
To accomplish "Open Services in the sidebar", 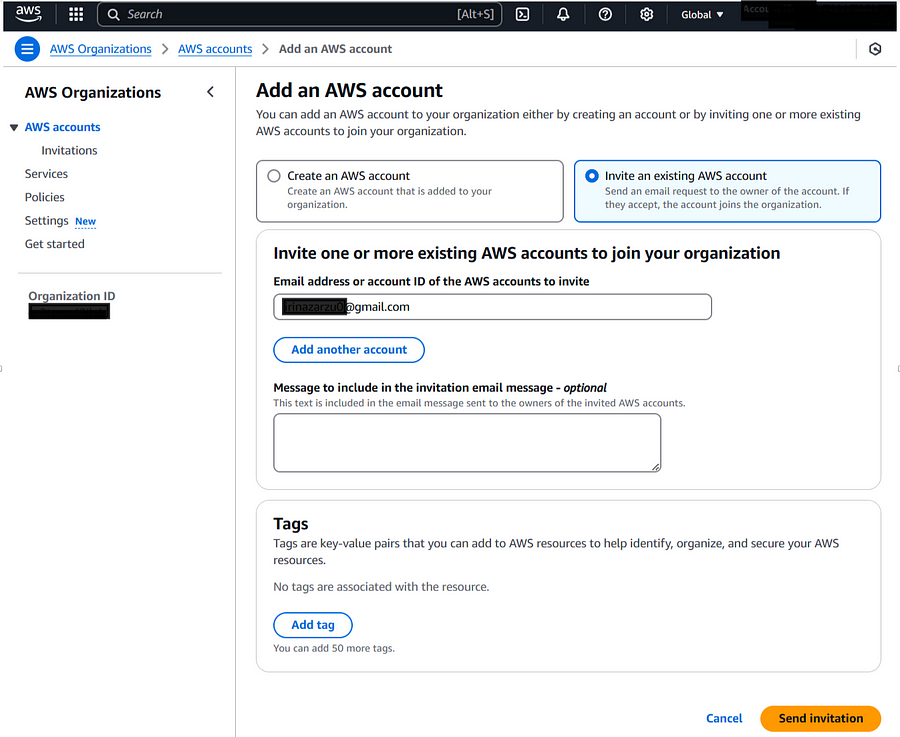I will [x=46, y=174].
